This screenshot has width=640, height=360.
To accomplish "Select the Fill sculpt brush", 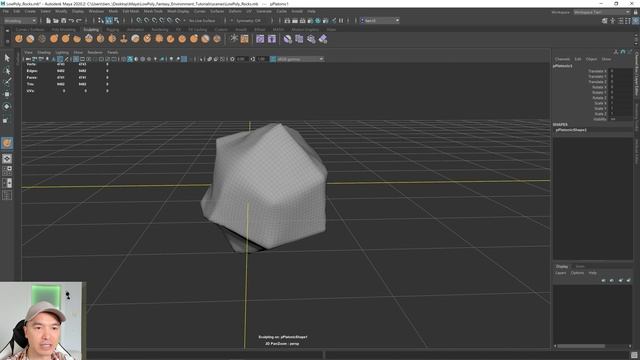I will 159,39.
